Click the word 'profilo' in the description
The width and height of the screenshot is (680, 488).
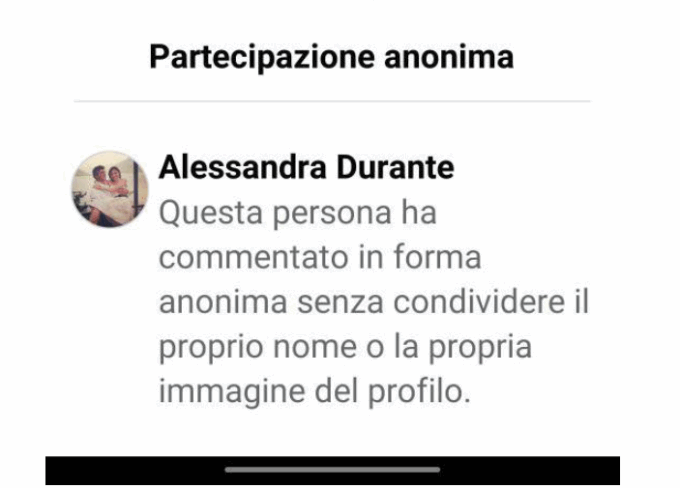[x=415, y=393]
